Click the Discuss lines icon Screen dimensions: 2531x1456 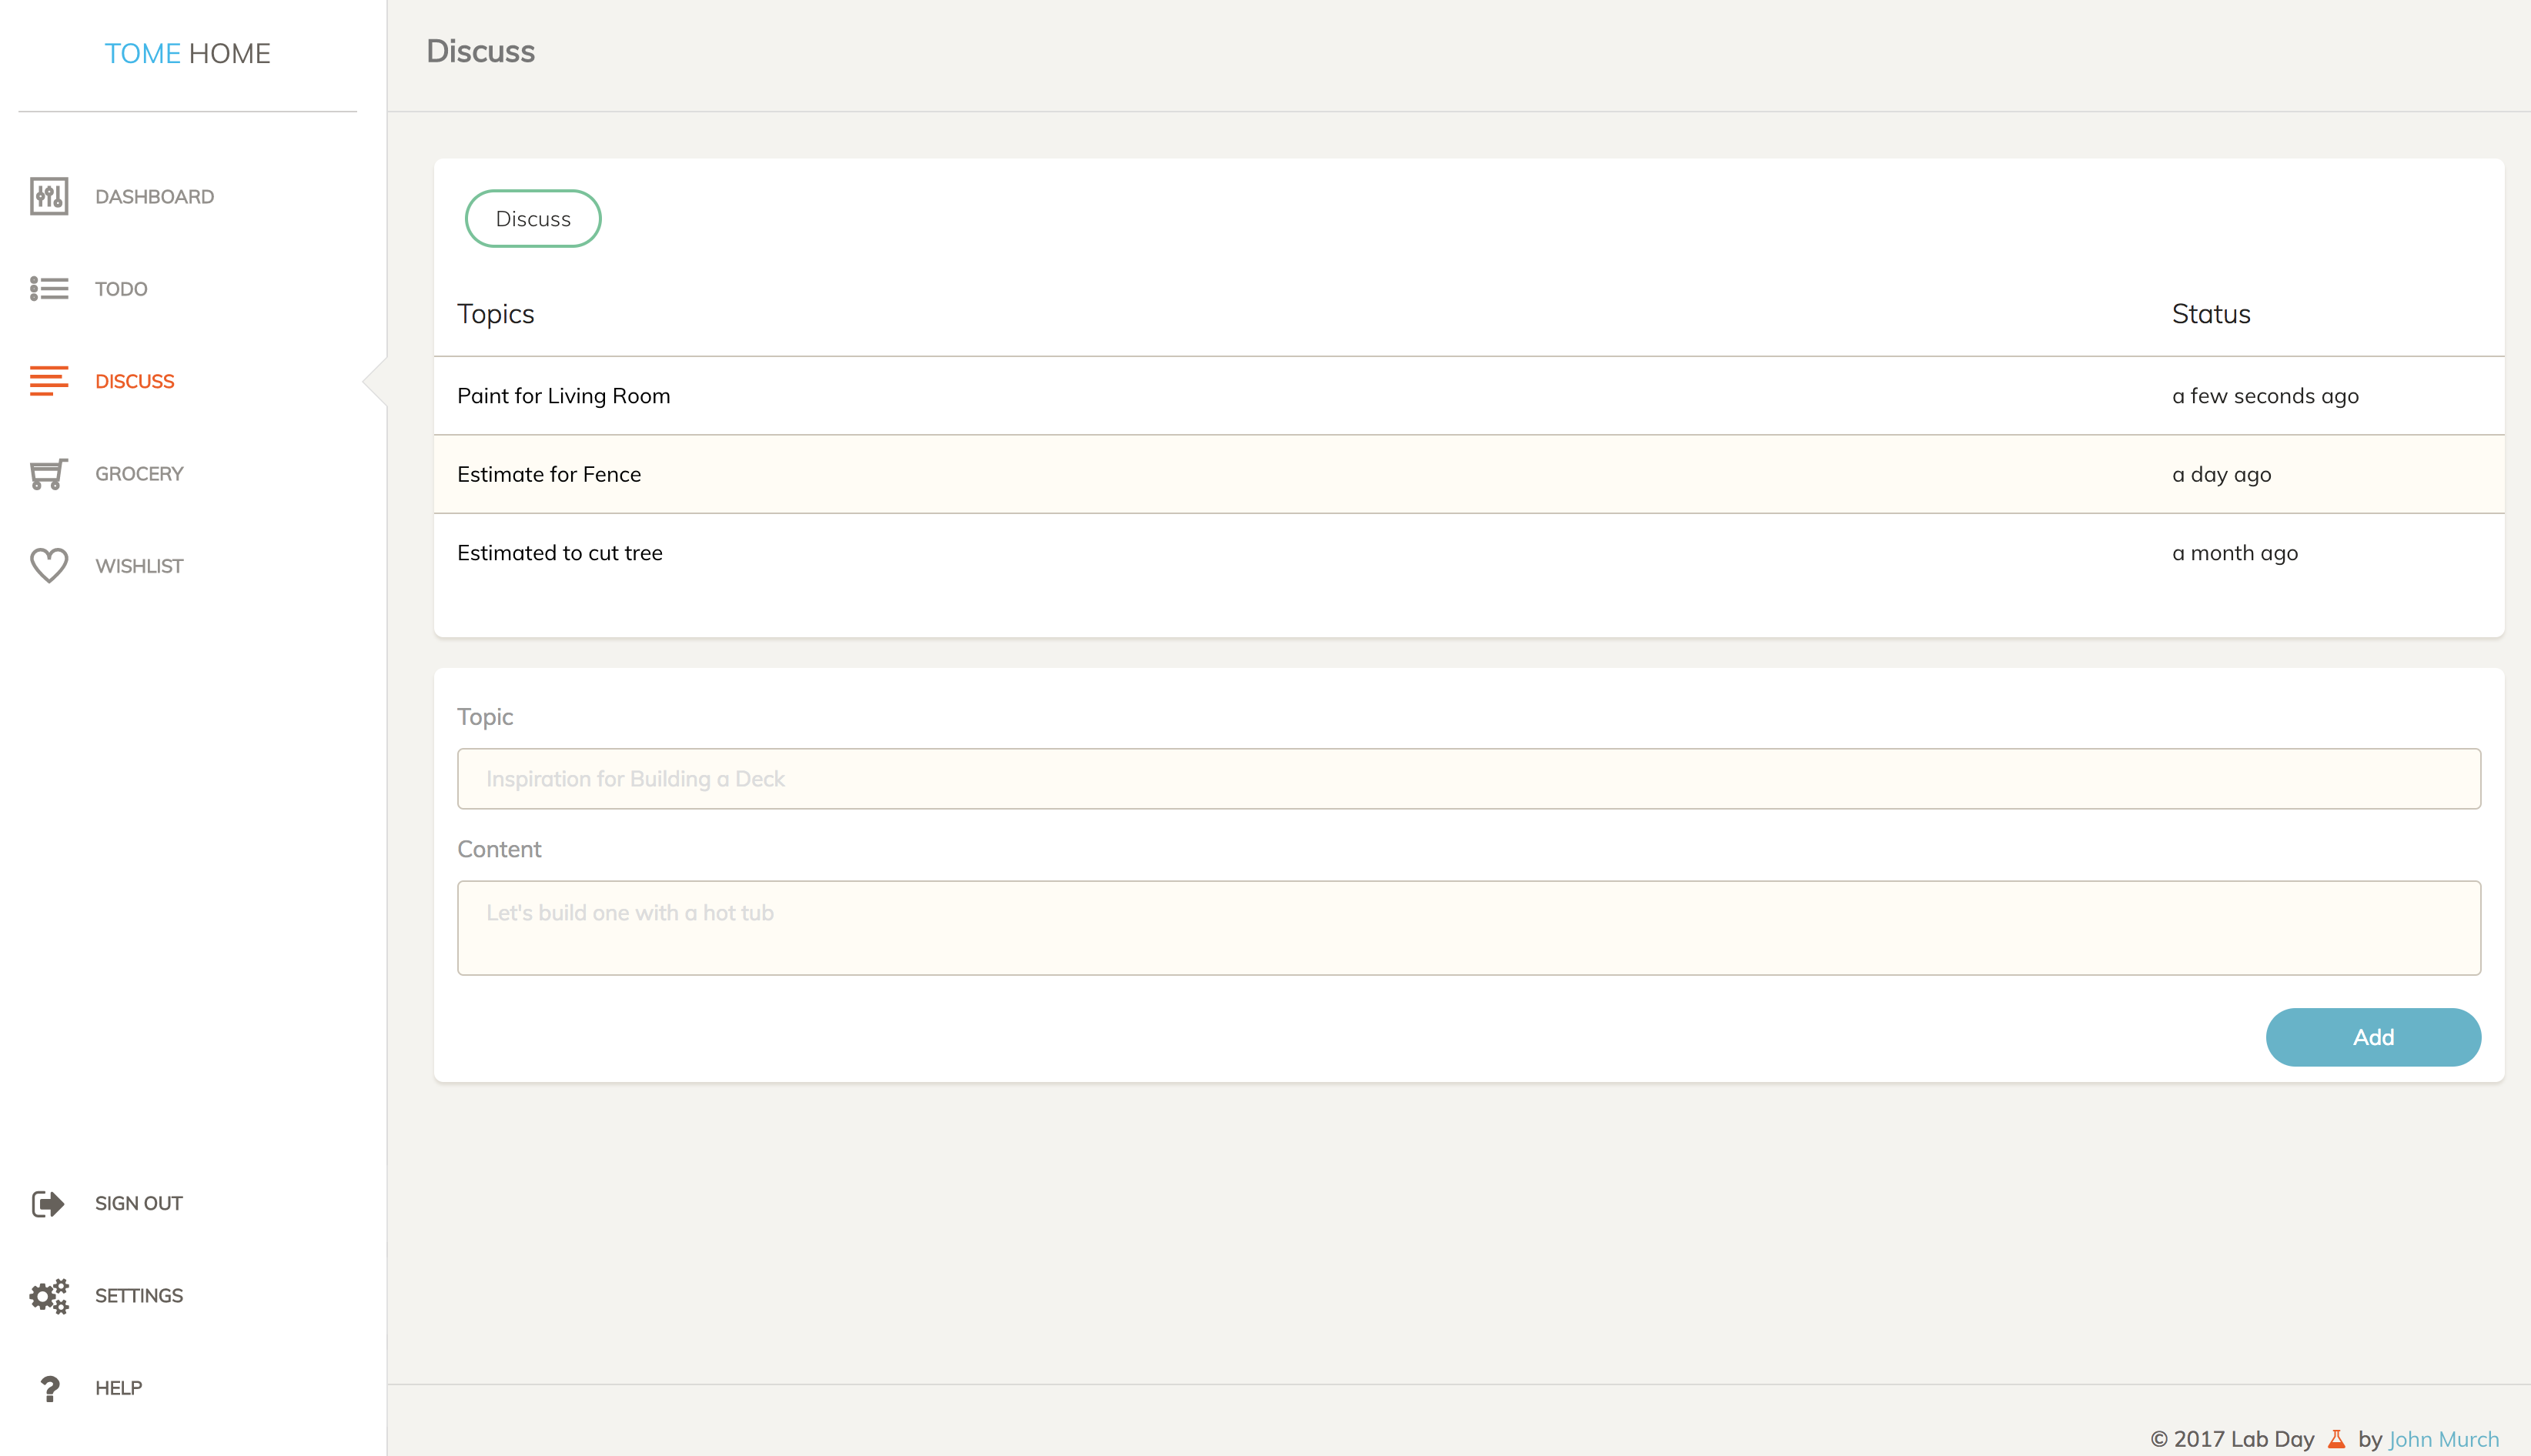[49, 381]
